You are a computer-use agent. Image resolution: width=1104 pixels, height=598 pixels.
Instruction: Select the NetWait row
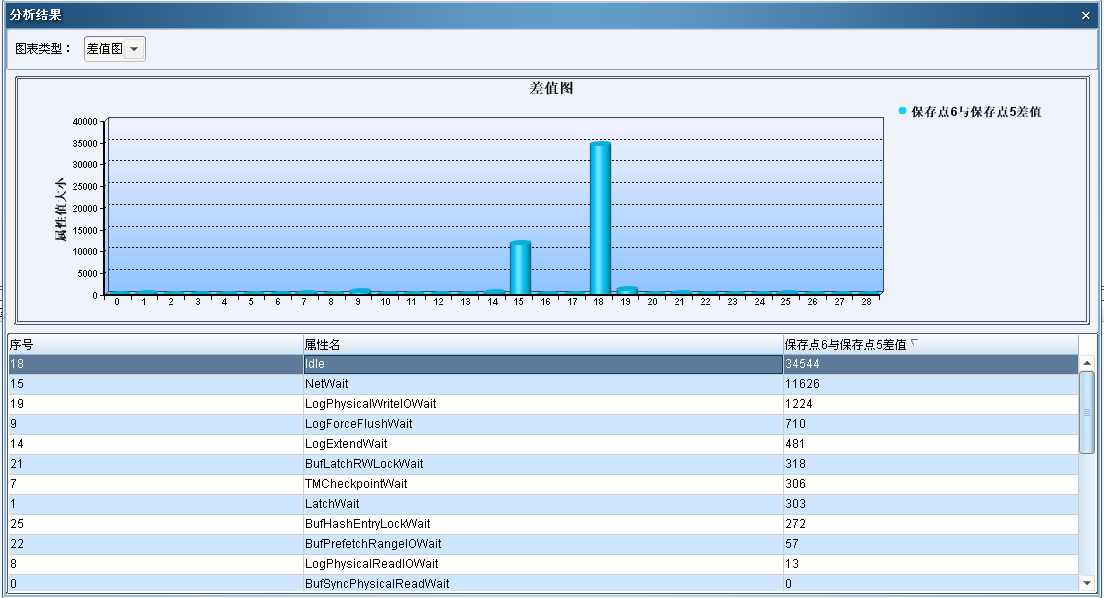(x=542, y=384)
